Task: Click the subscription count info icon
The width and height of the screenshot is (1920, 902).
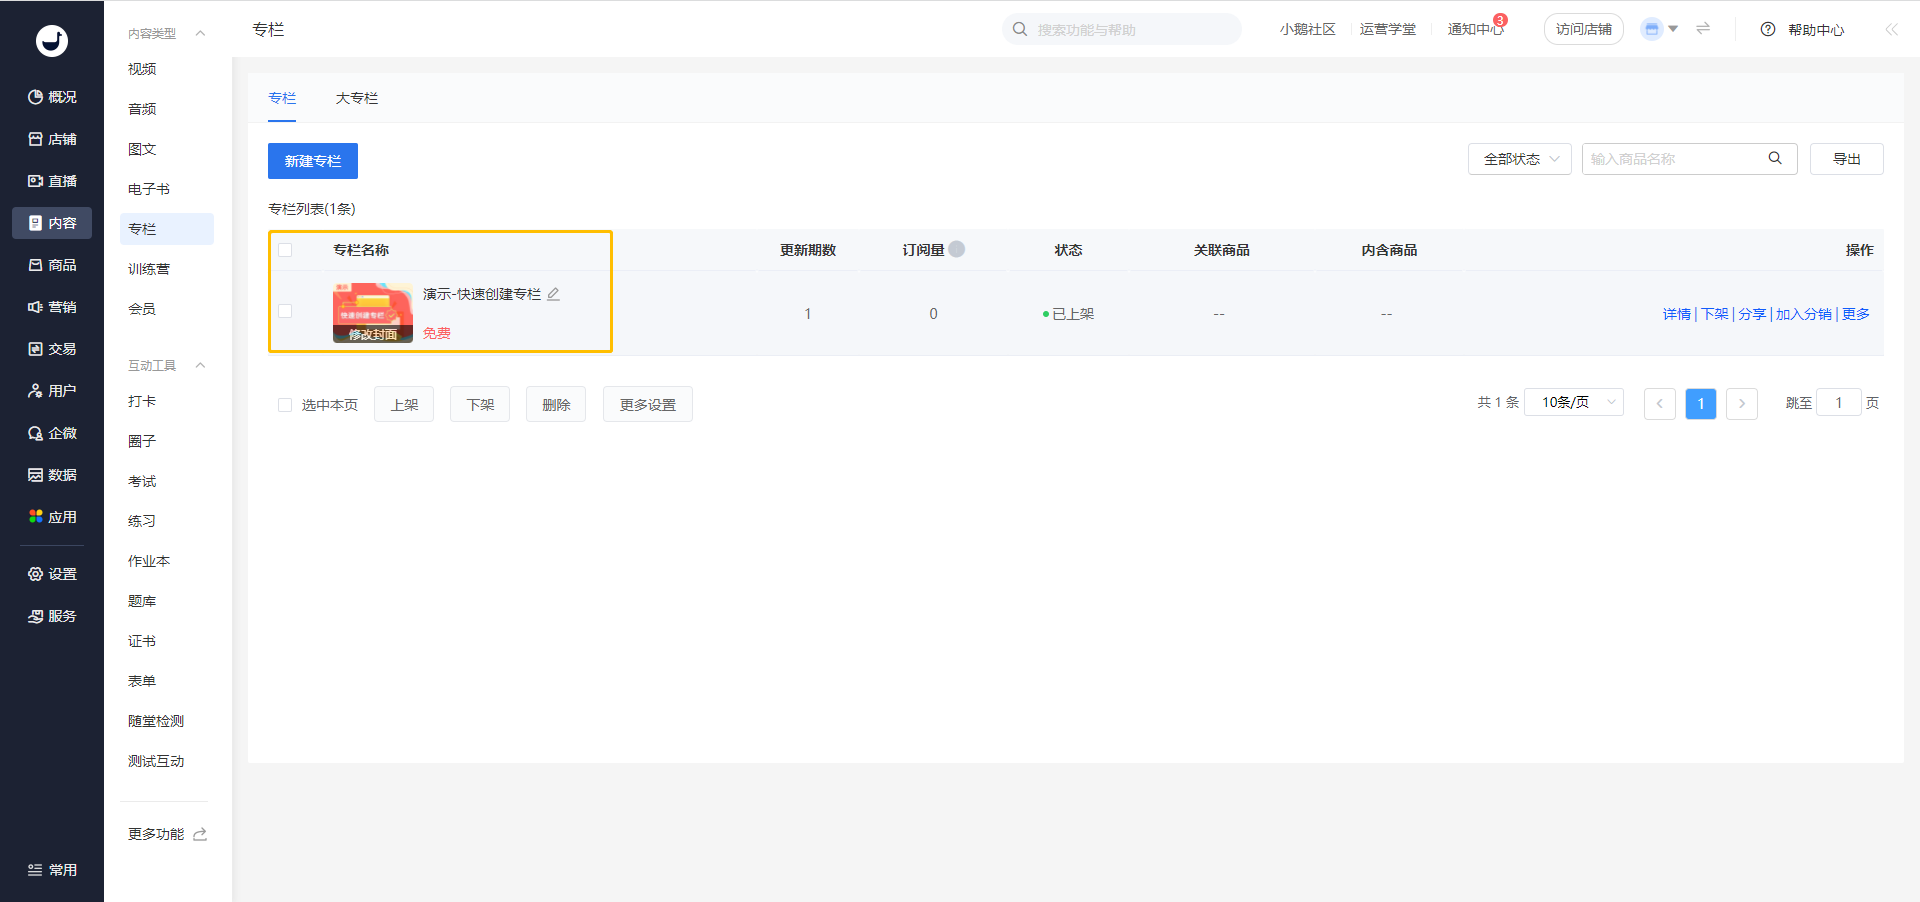Action: (x=957, y=249)
